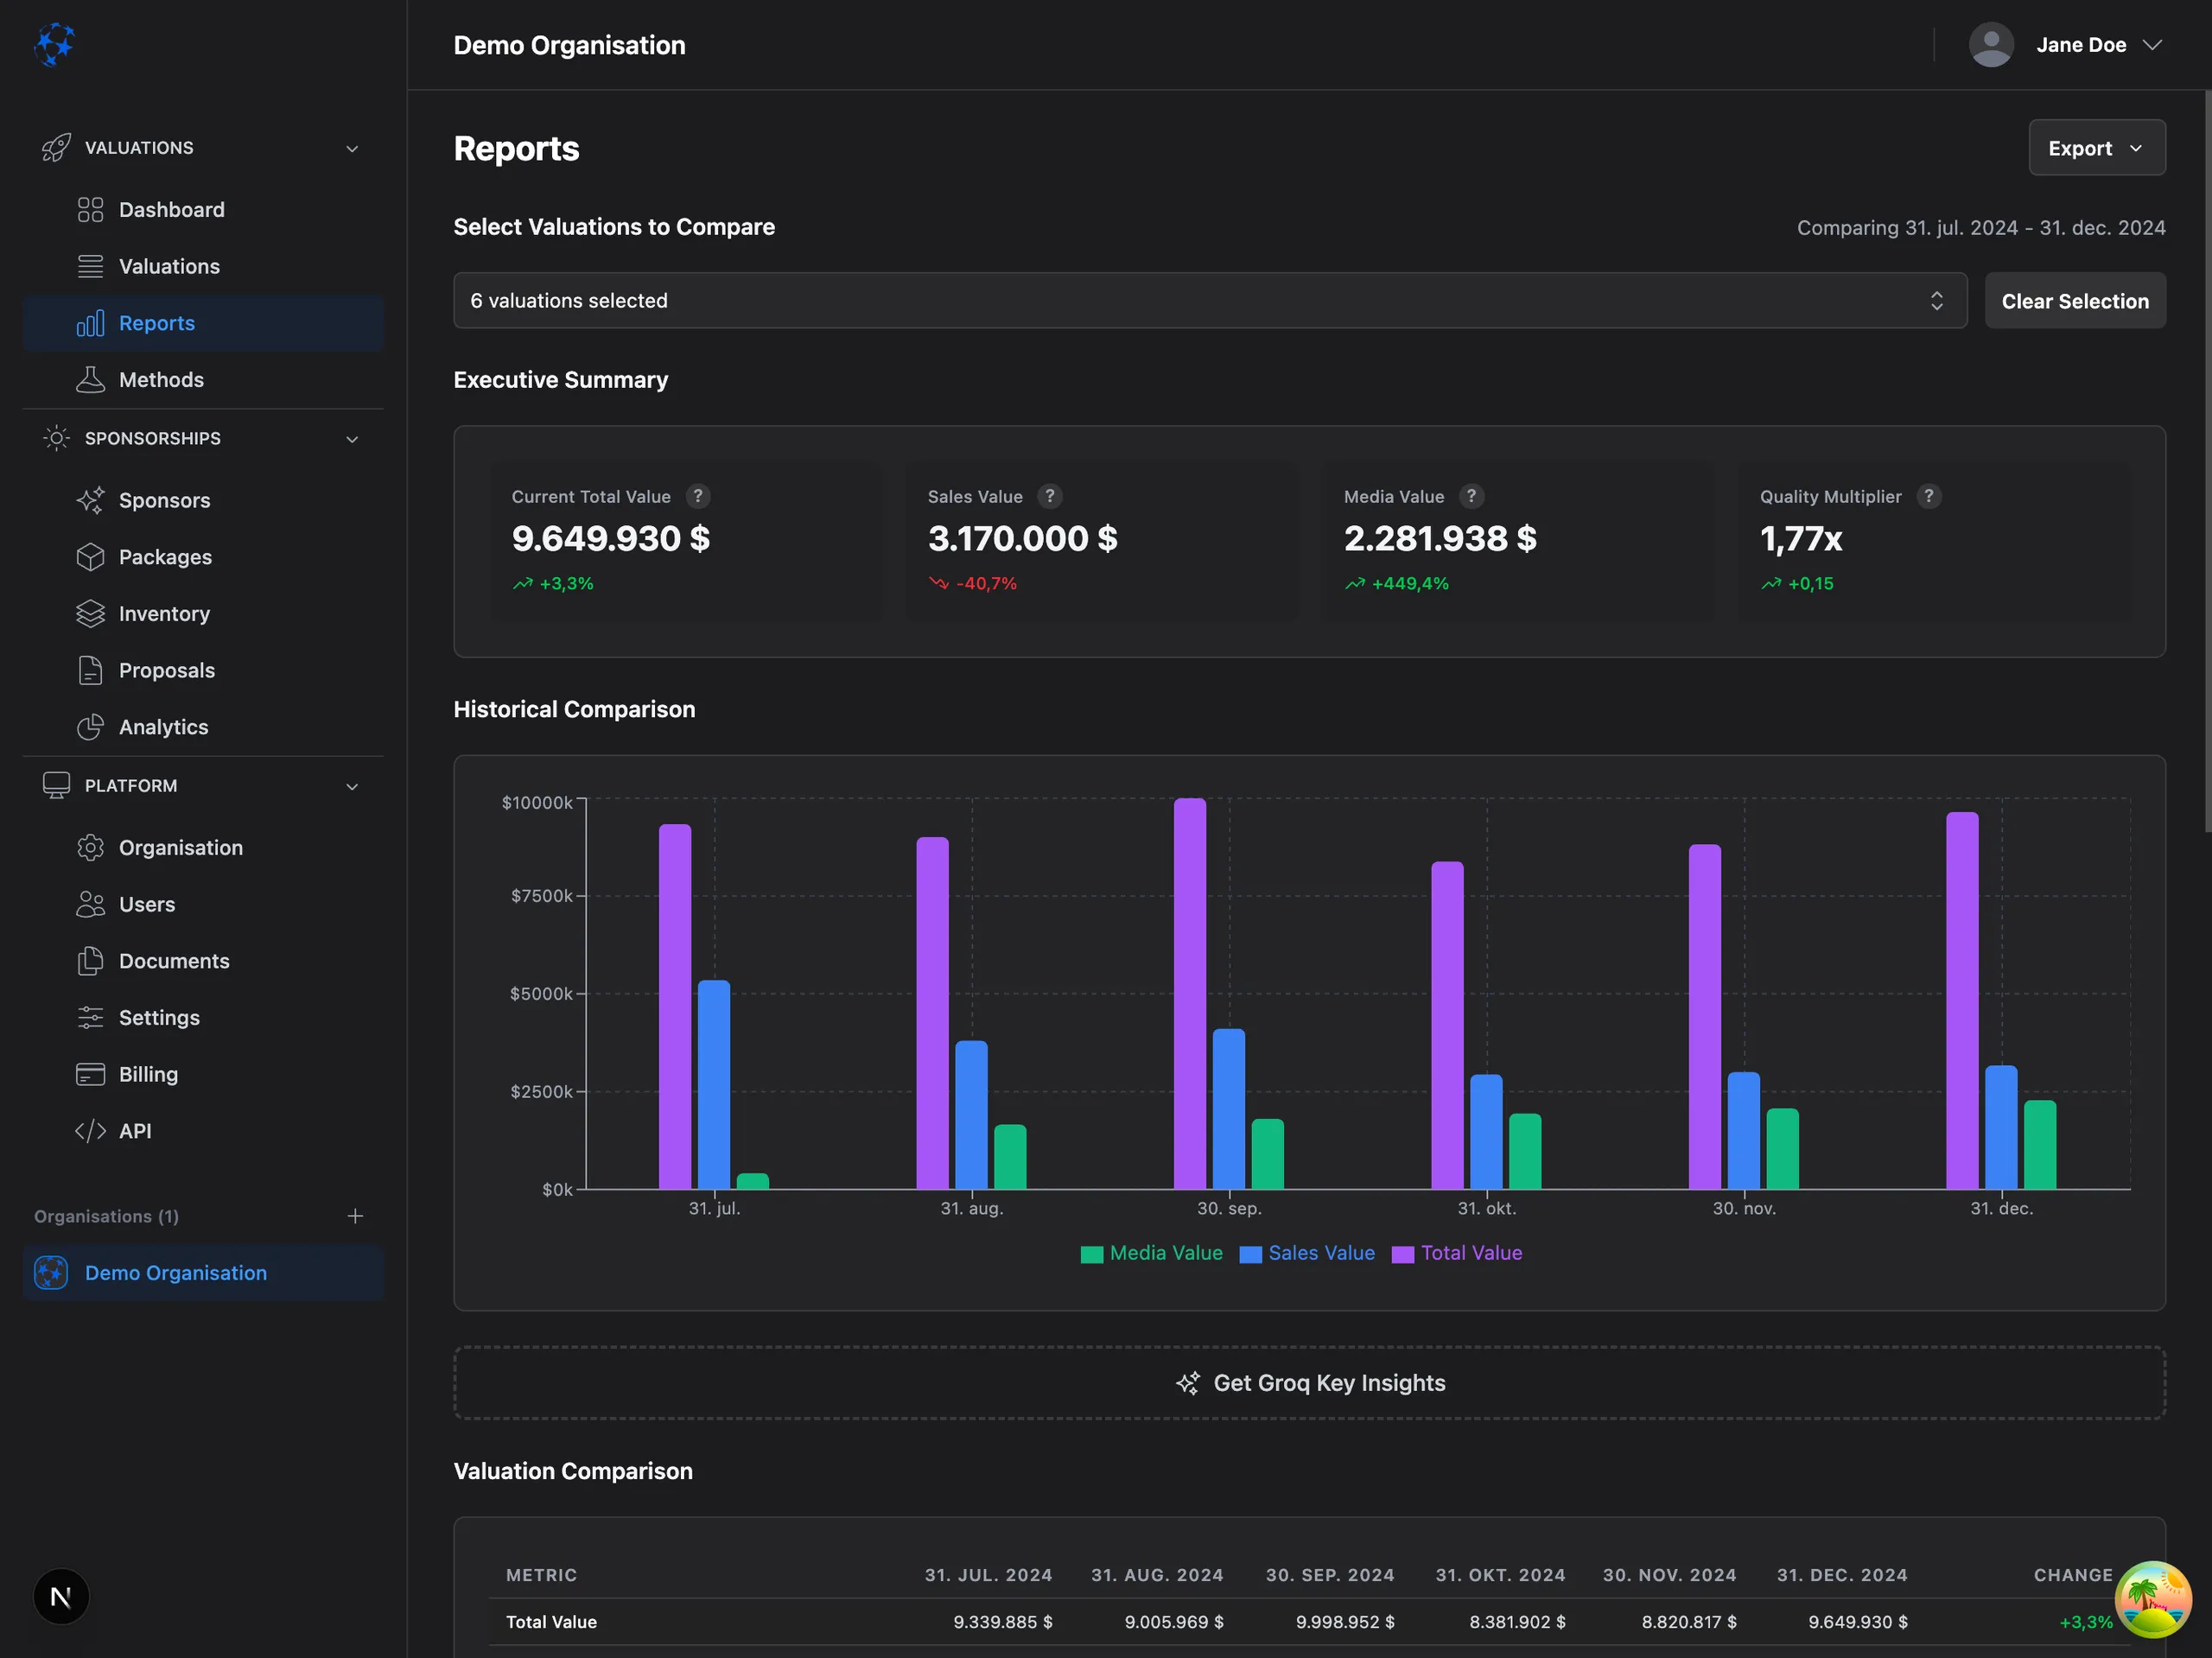Click the palm tree island avatar

2152,1599
